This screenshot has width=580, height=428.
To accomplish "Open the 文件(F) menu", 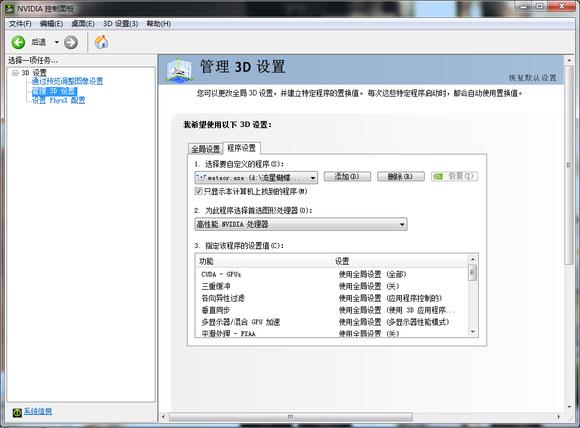I will pos(20,24).
